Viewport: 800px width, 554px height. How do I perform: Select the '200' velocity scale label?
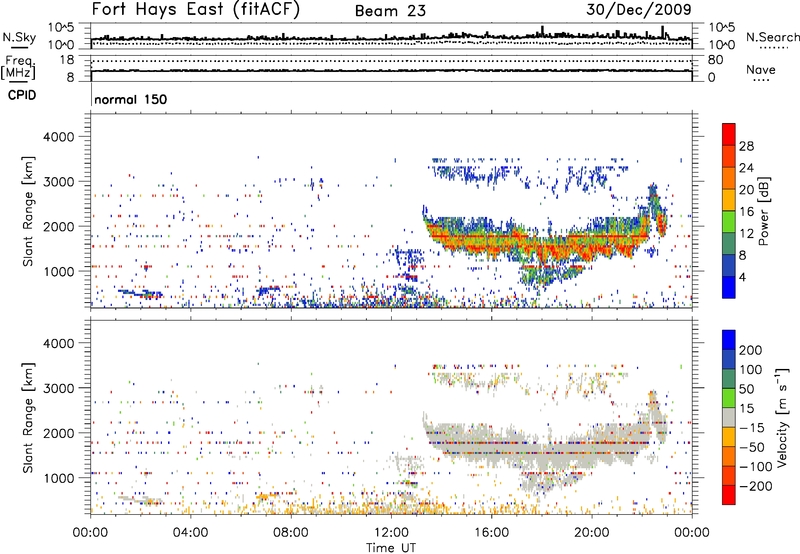tap(751, 350)
